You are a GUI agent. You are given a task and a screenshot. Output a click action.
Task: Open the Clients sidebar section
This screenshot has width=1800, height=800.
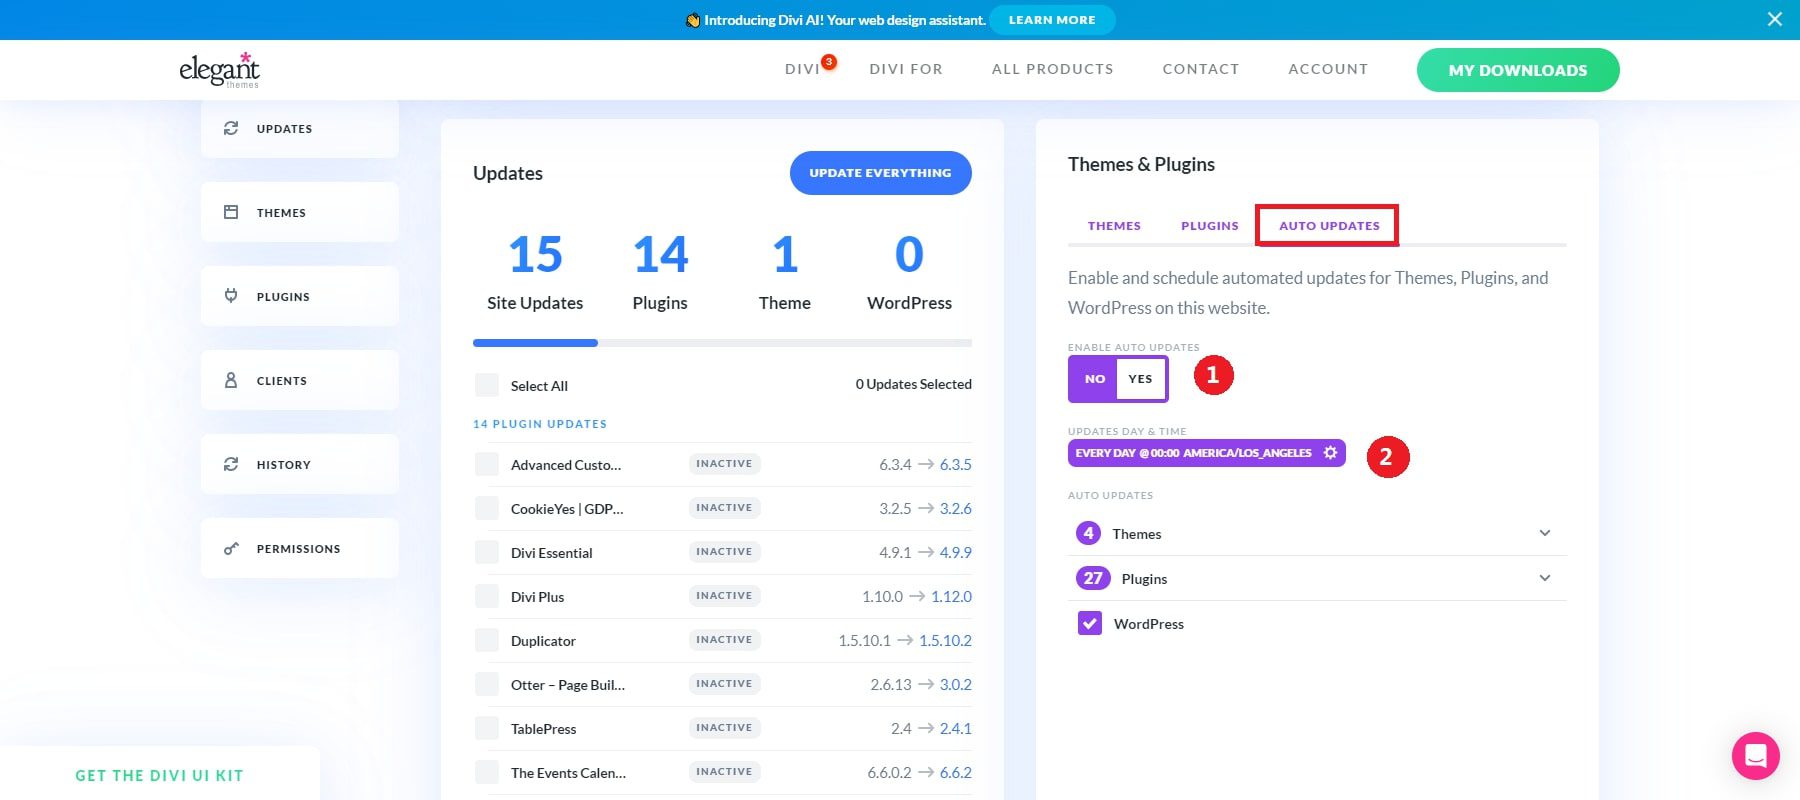[300, 380]
